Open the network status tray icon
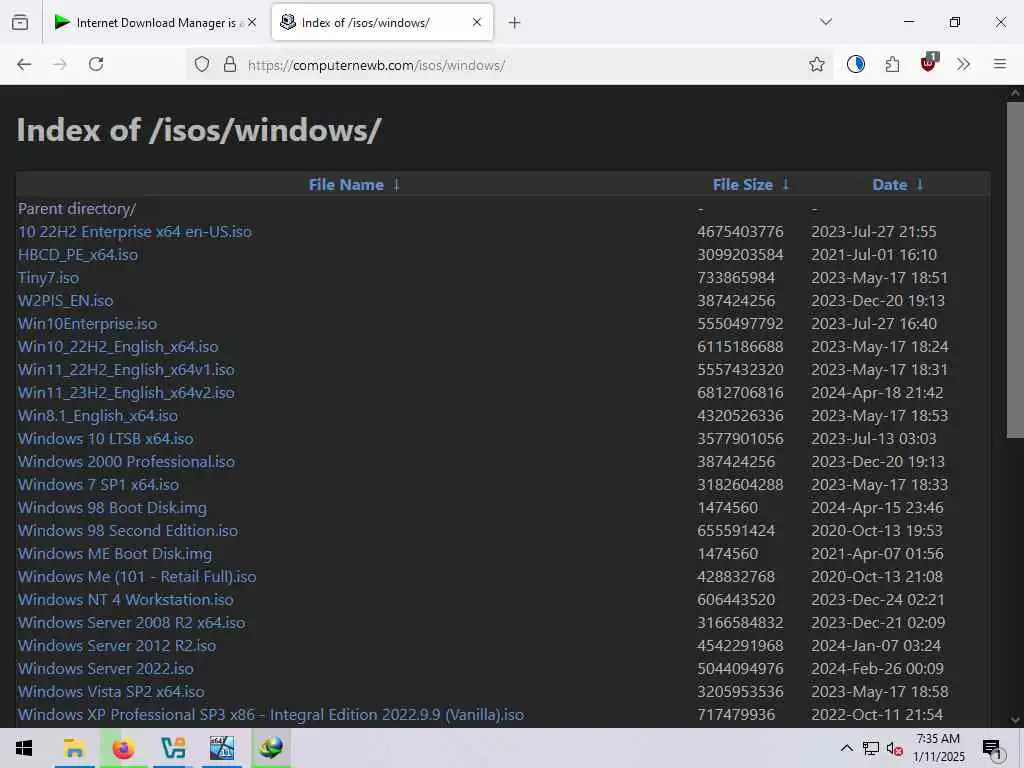1024x768 pixels. coord(871,748)
